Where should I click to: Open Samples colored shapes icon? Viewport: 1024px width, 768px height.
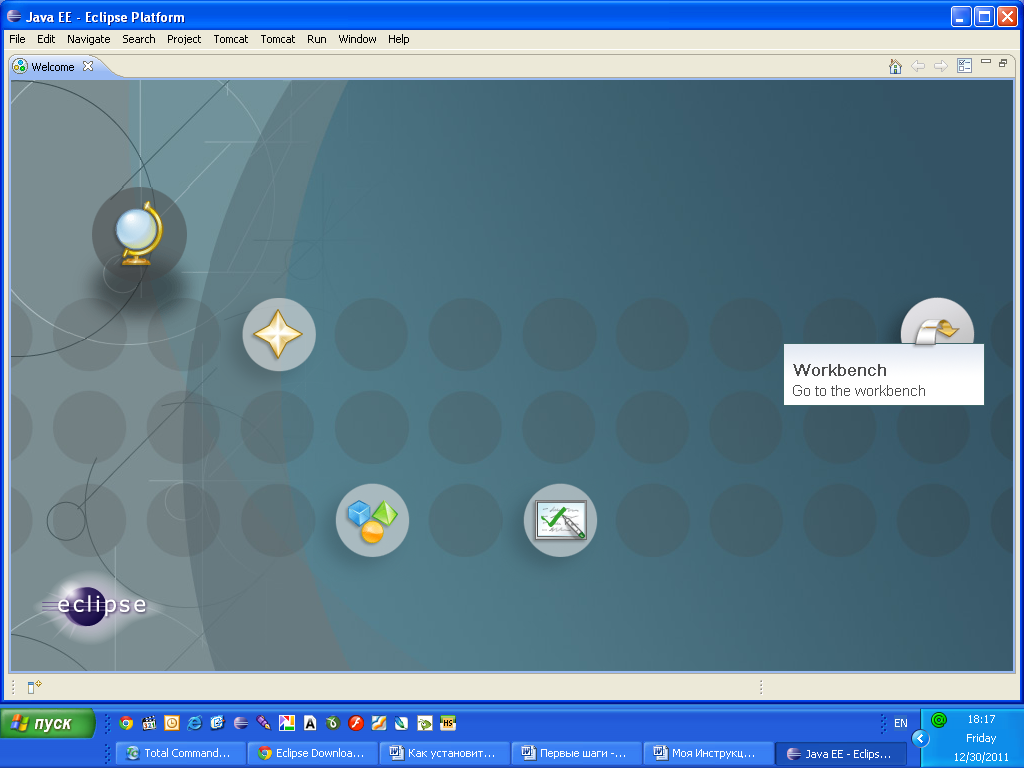point(372,520)
